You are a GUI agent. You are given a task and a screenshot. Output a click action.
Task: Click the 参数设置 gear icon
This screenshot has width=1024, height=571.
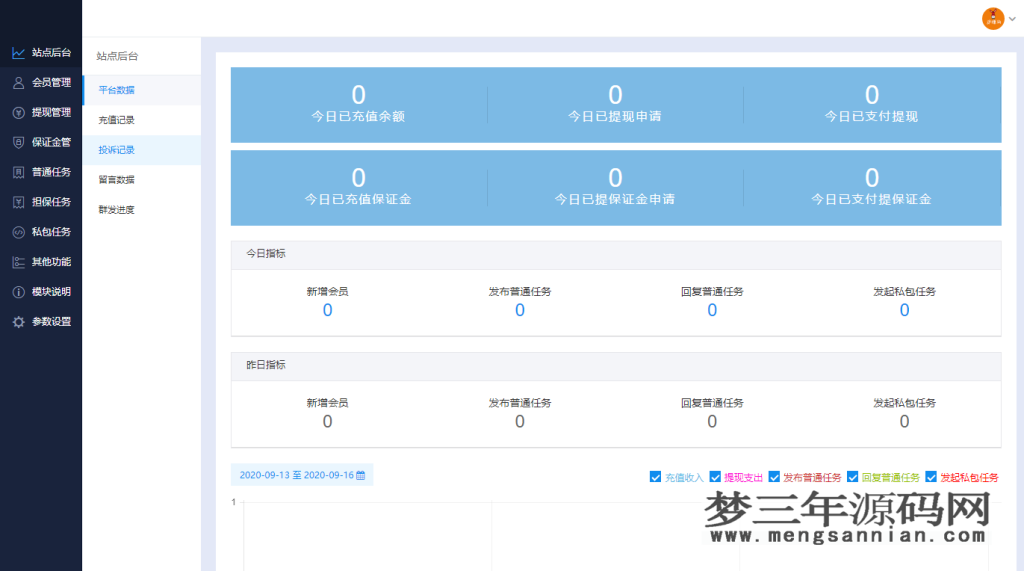click(x=18, y=322)
